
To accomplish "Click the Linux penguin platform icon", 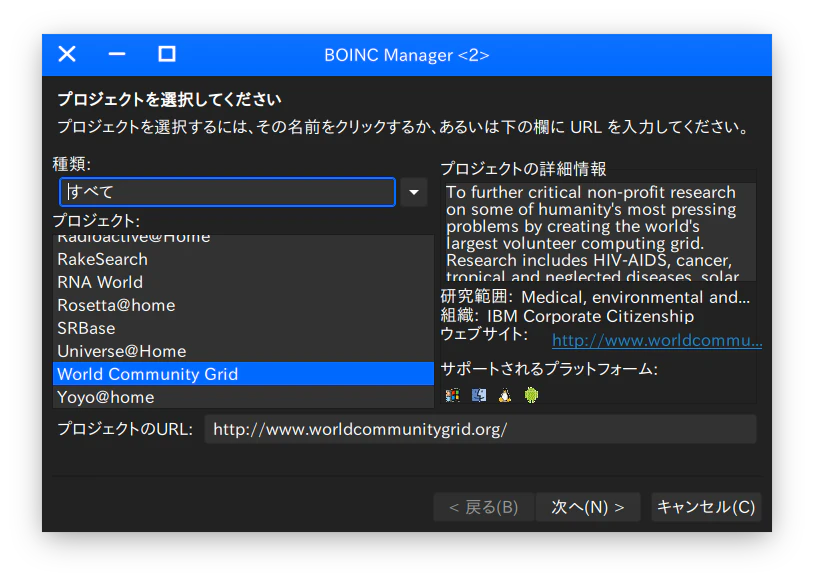I will pyautogui.click(x=505, y=396).
